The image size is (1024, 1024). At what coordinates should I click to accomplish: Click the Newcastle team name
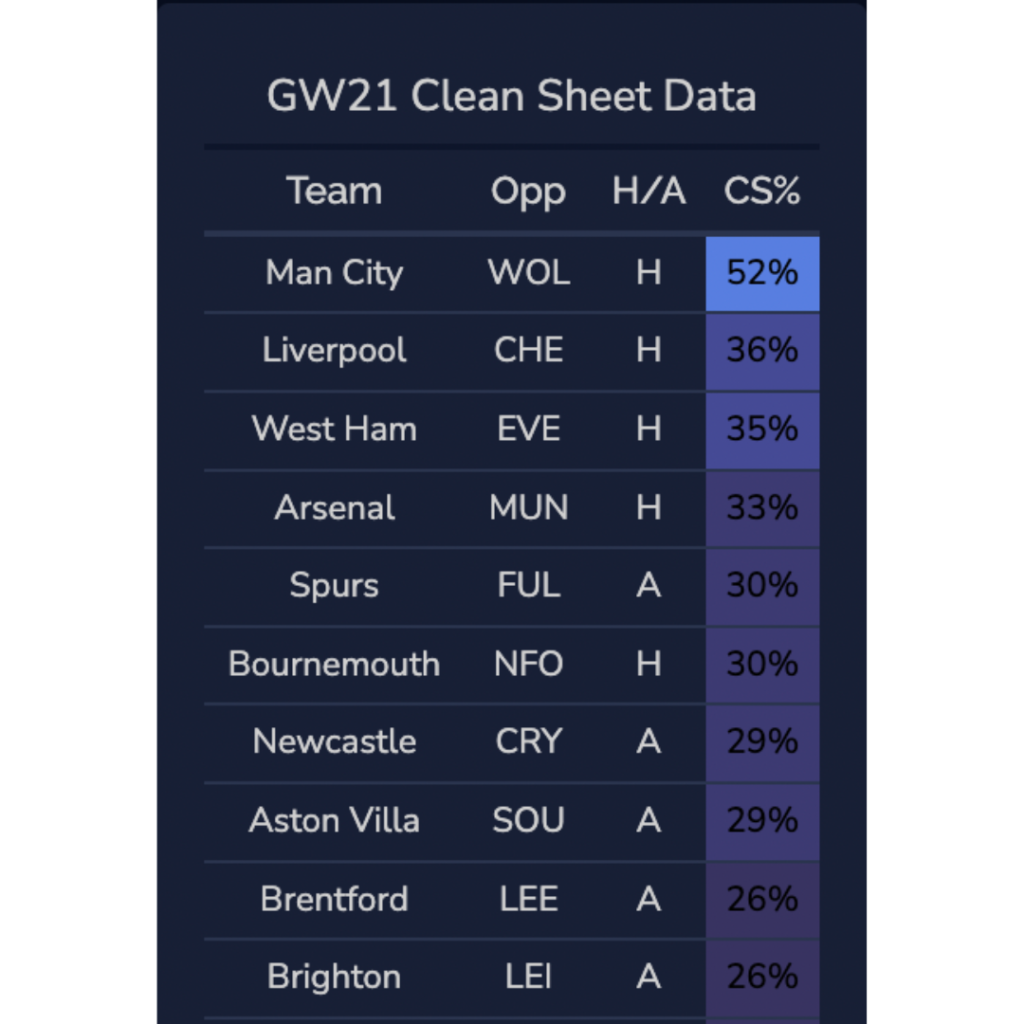tap(334, 742)
